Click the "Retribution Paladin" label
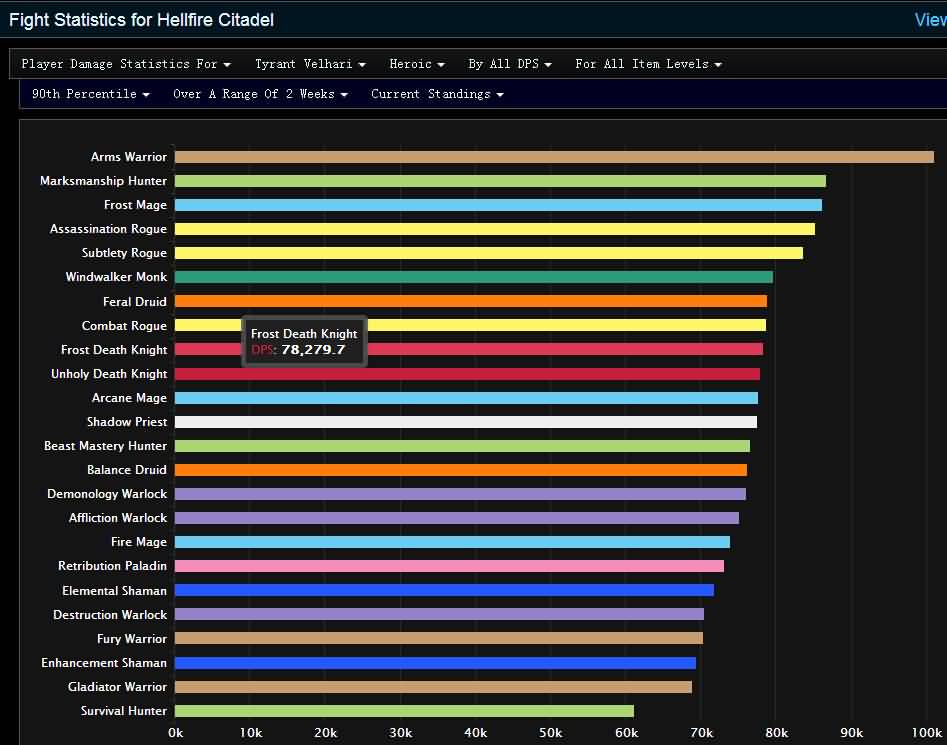Screen dimensions: 947x745 click(112, 566)
